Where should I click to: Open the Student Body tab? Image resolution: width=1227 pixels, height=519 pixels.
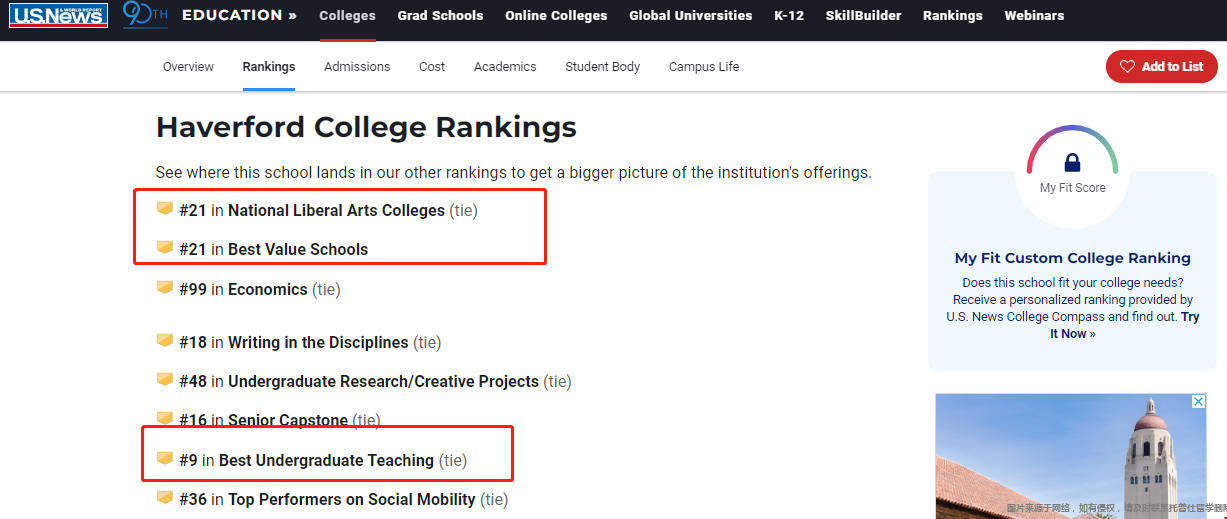coord(602,67)
